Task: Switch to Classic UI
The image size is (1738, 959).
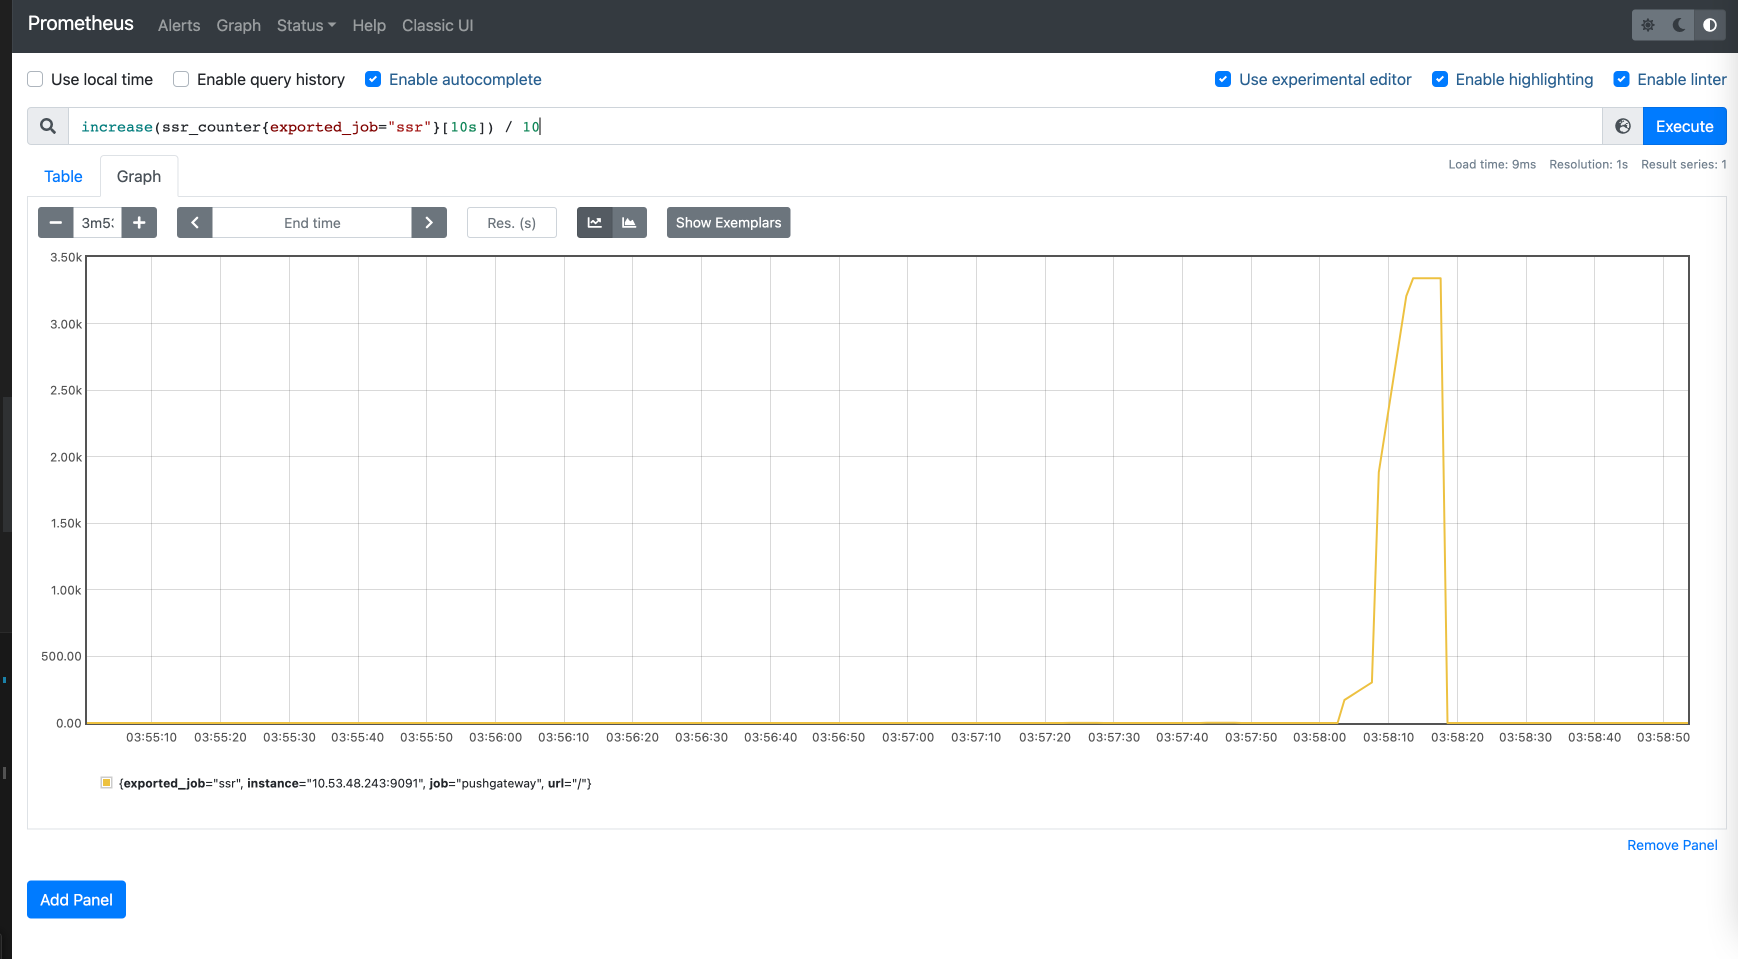Action: [x=437, y=25]
